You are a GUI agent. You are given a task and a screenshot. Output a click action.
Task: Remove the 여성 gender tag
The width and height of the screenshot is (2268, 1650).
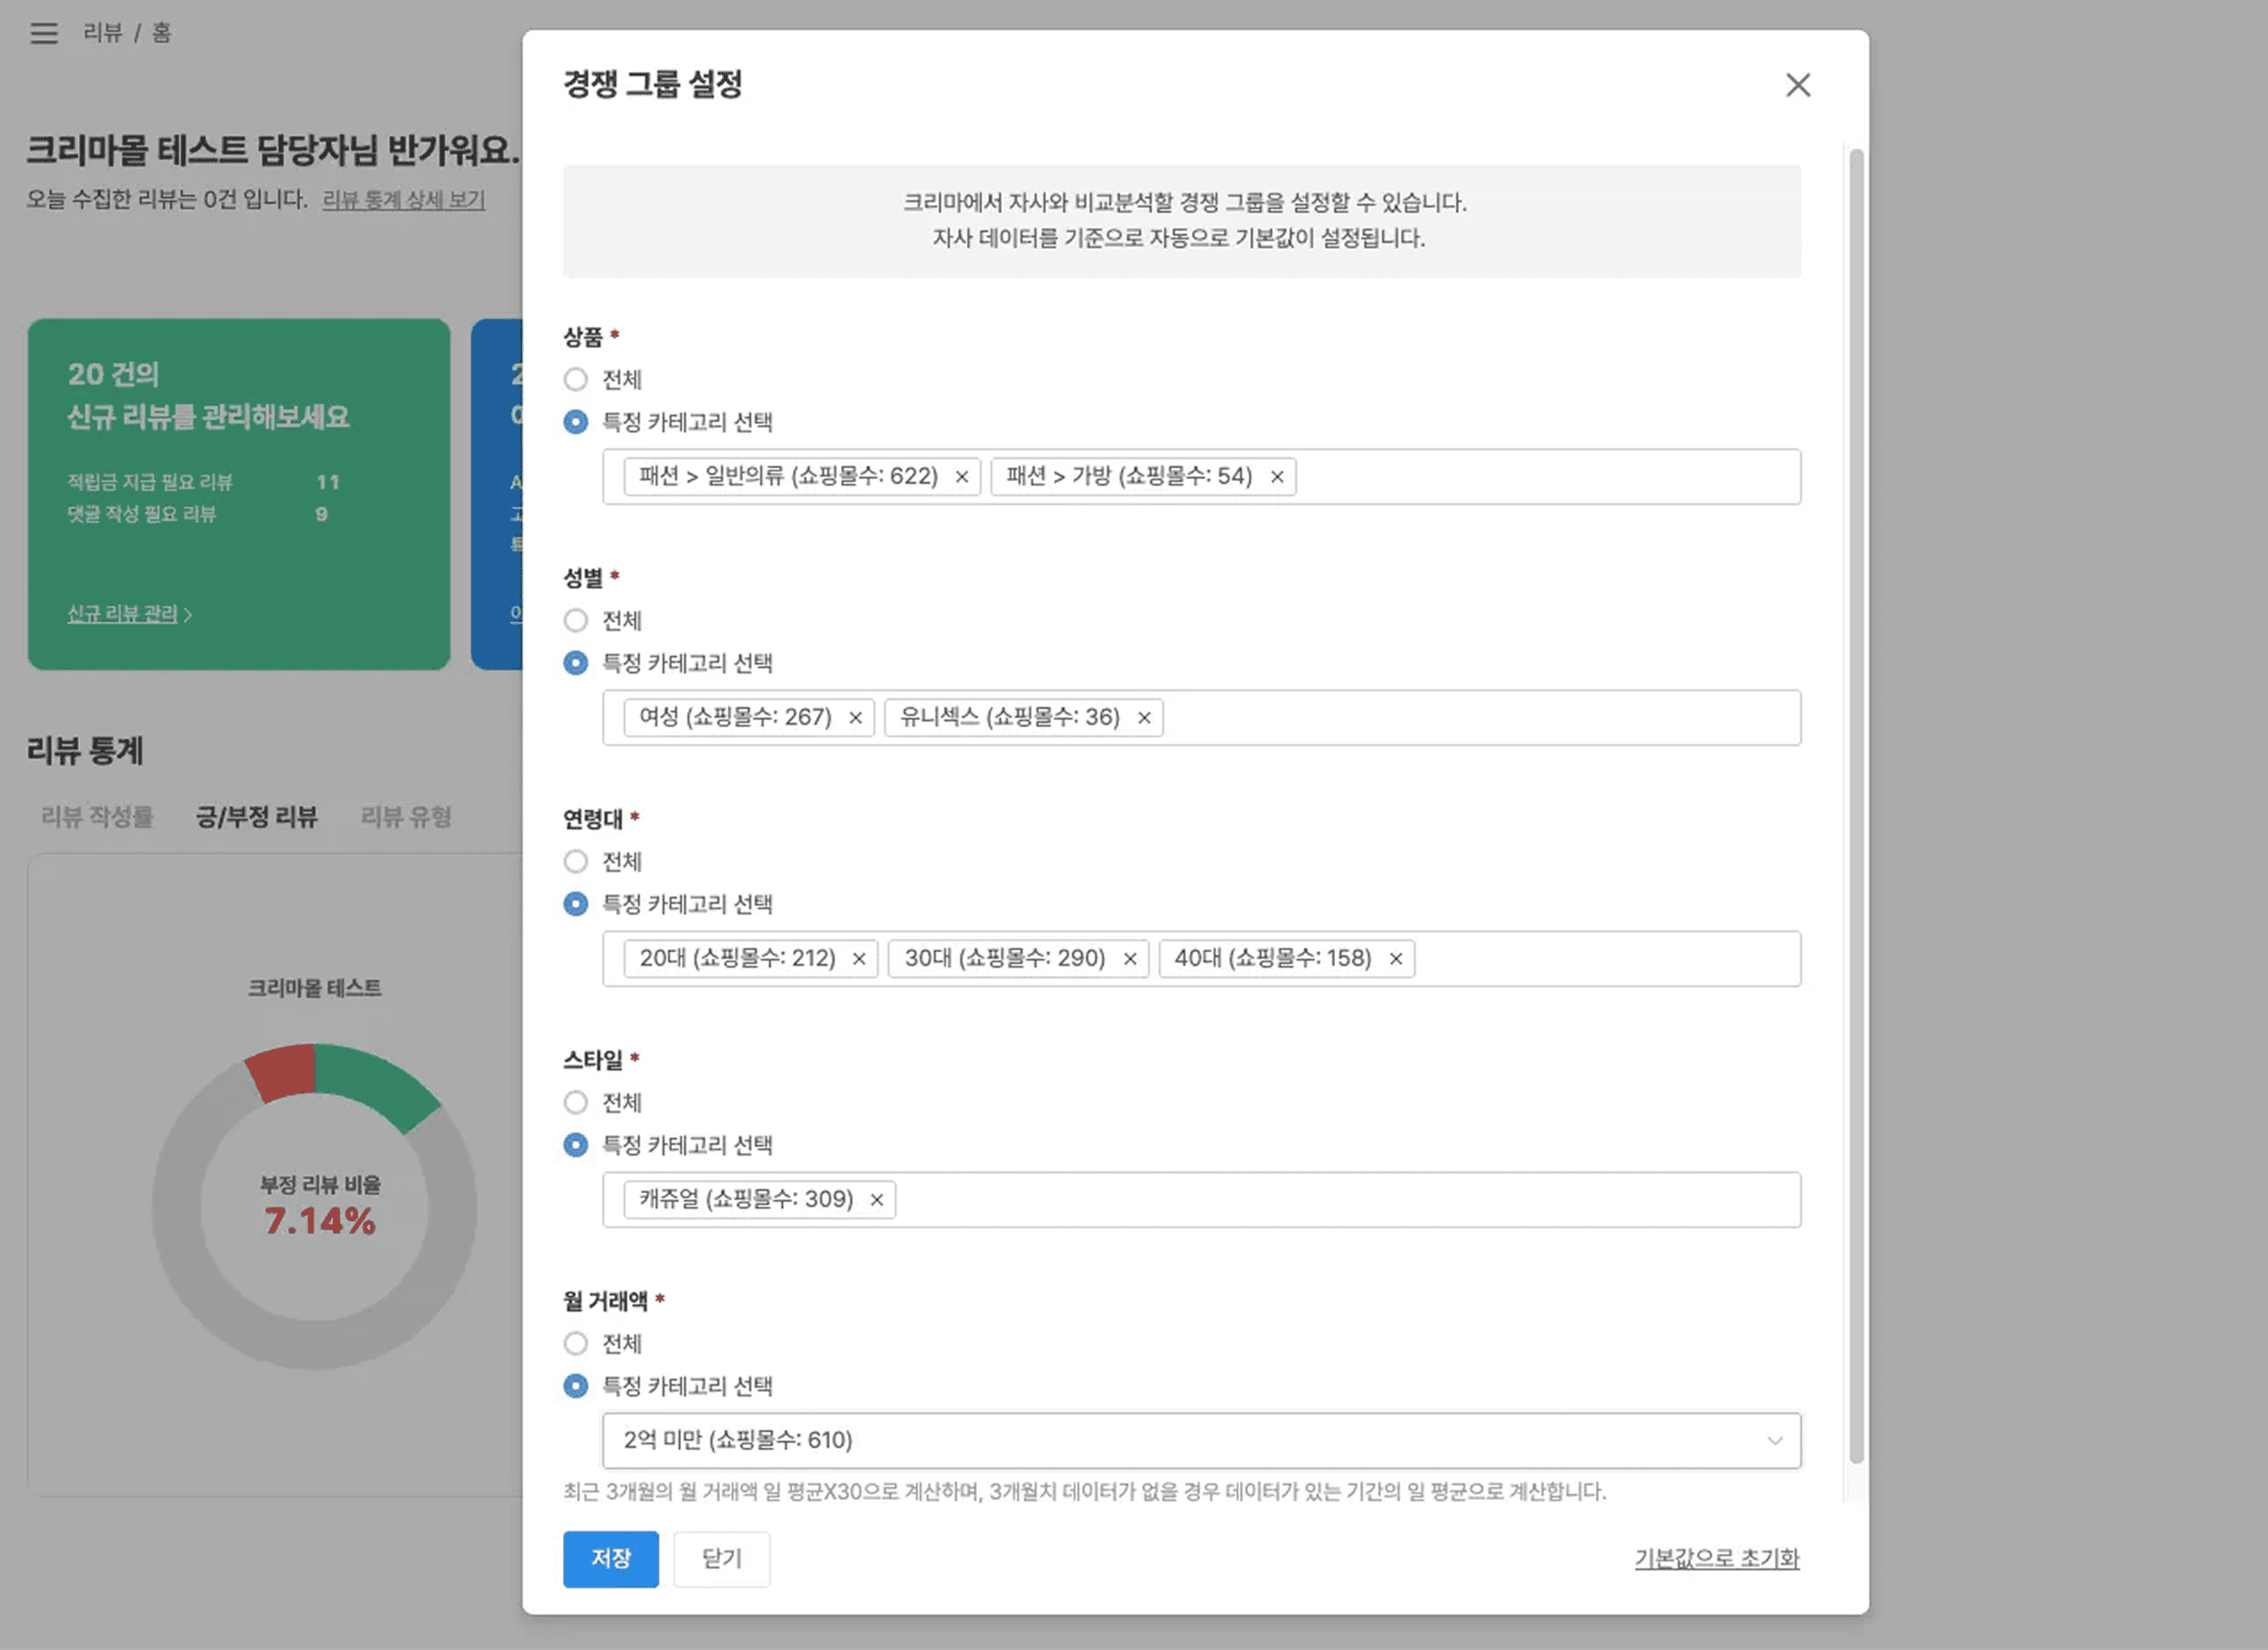pyautogui.click(x=856, y=718)
